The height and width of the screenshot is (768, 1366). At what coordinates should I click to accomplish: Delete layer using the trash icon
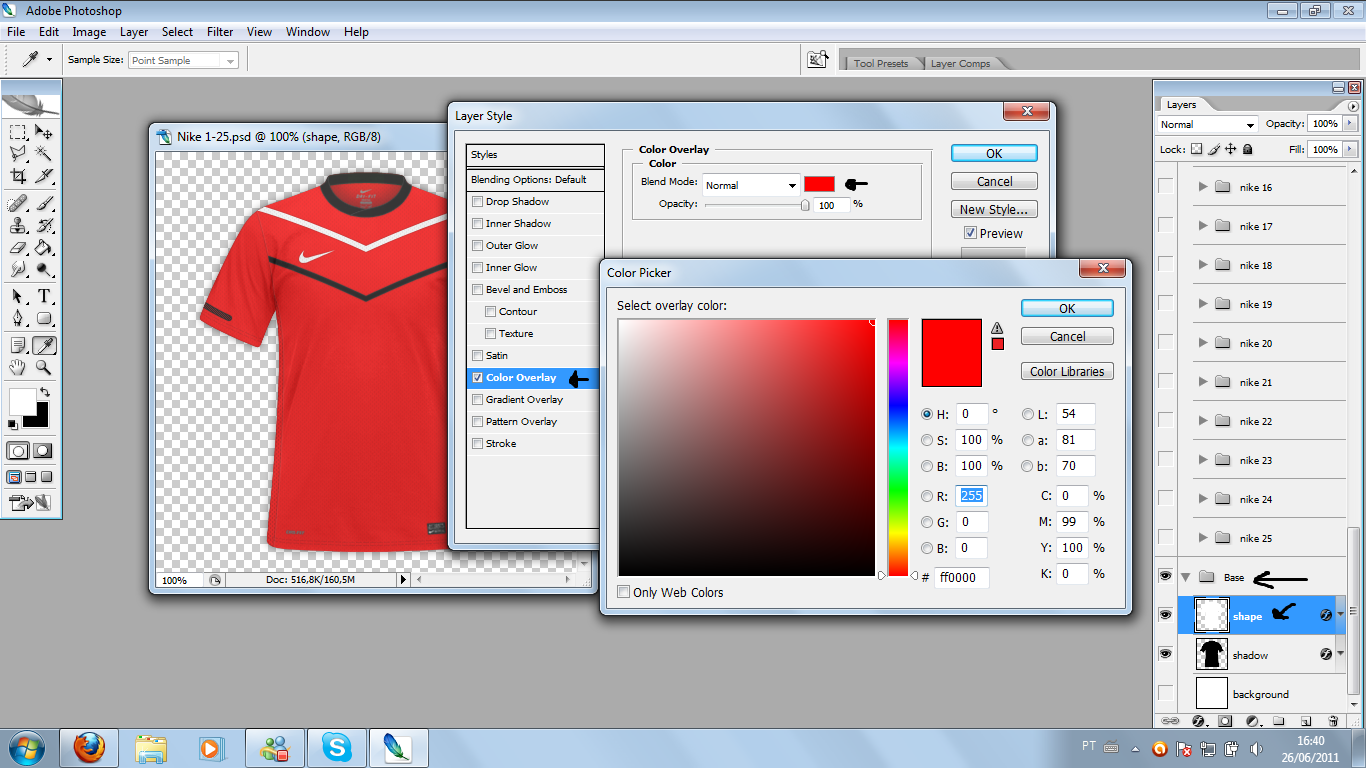tap(1333, 721)
